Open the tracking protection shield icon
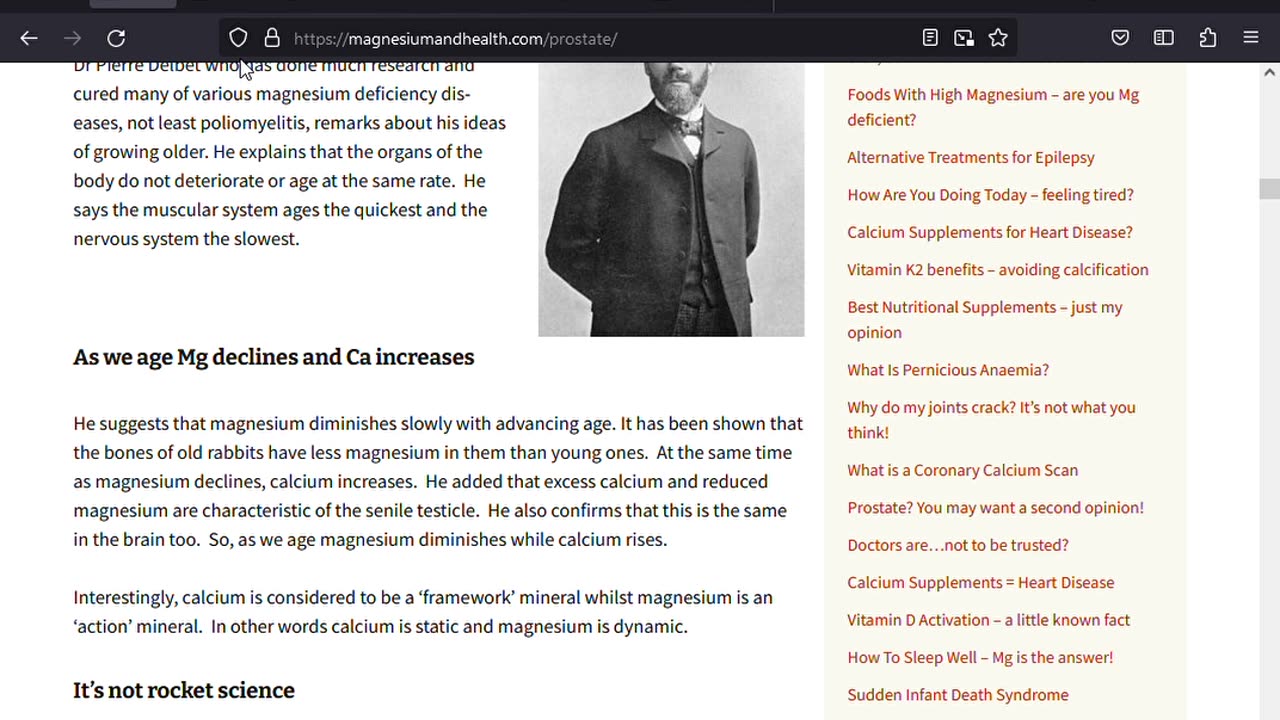1280x720 pixels. tap(238, 38)
